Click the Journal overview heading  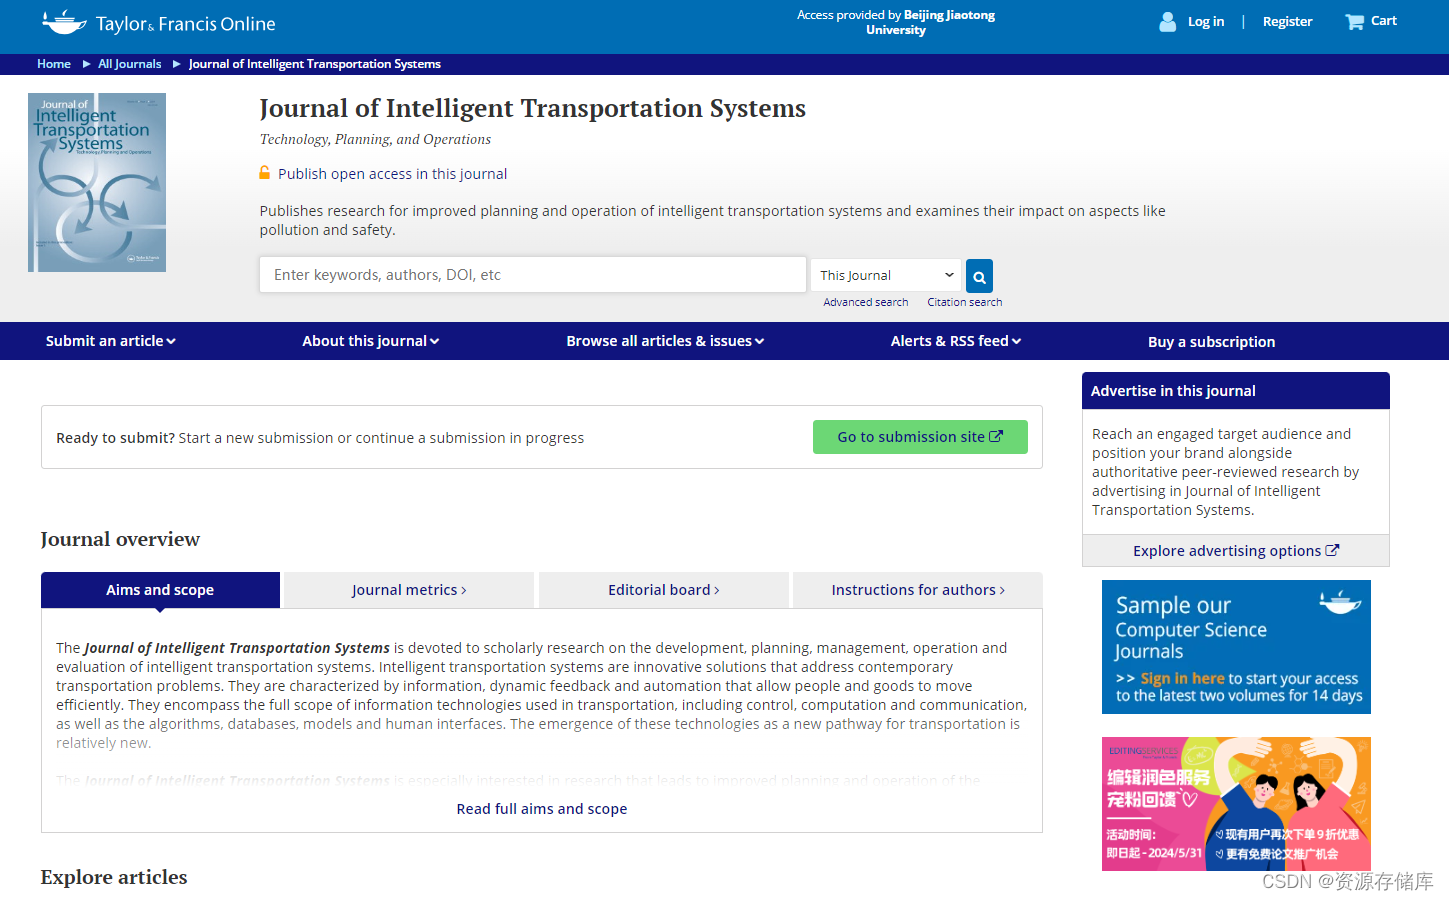tap(120, 539)
